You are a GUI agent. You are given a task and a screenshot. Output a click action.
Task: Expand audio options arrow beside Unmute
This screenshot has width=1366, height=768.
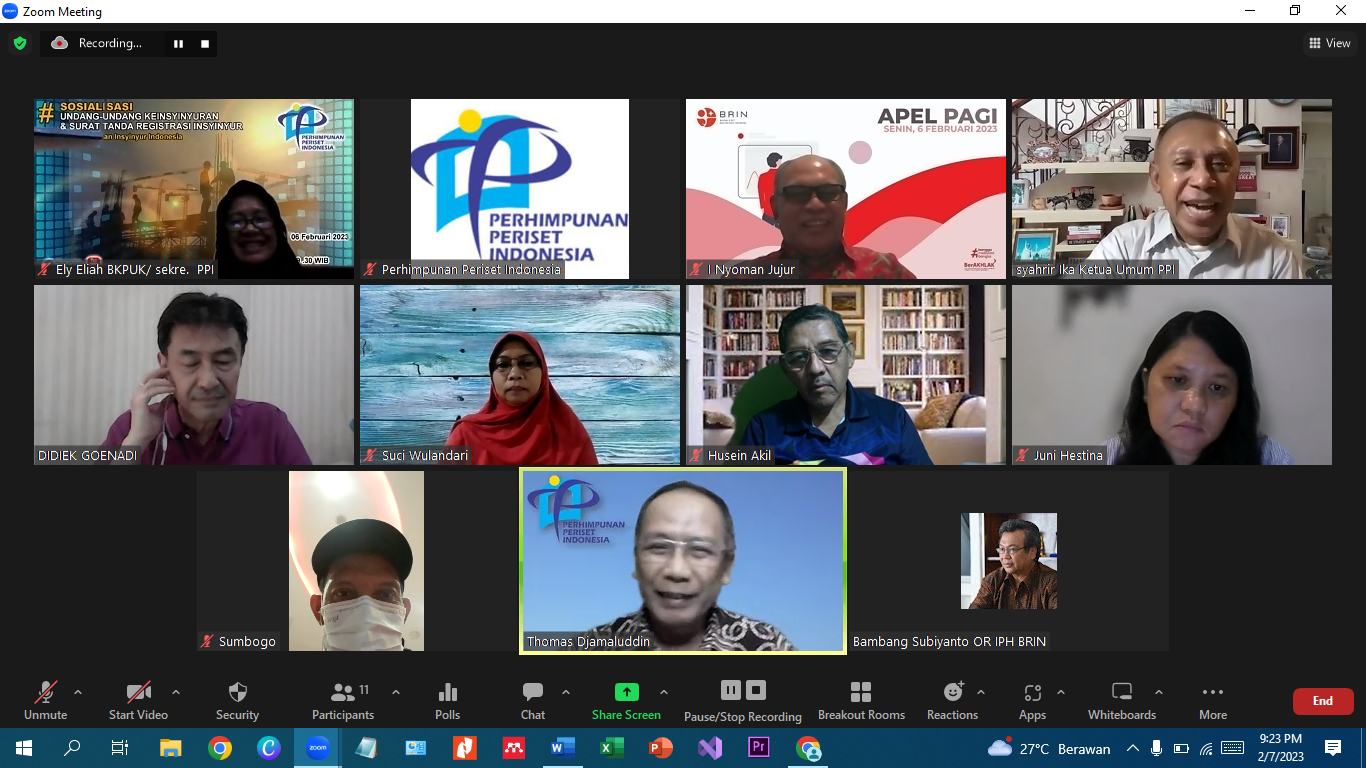point(78,692)
